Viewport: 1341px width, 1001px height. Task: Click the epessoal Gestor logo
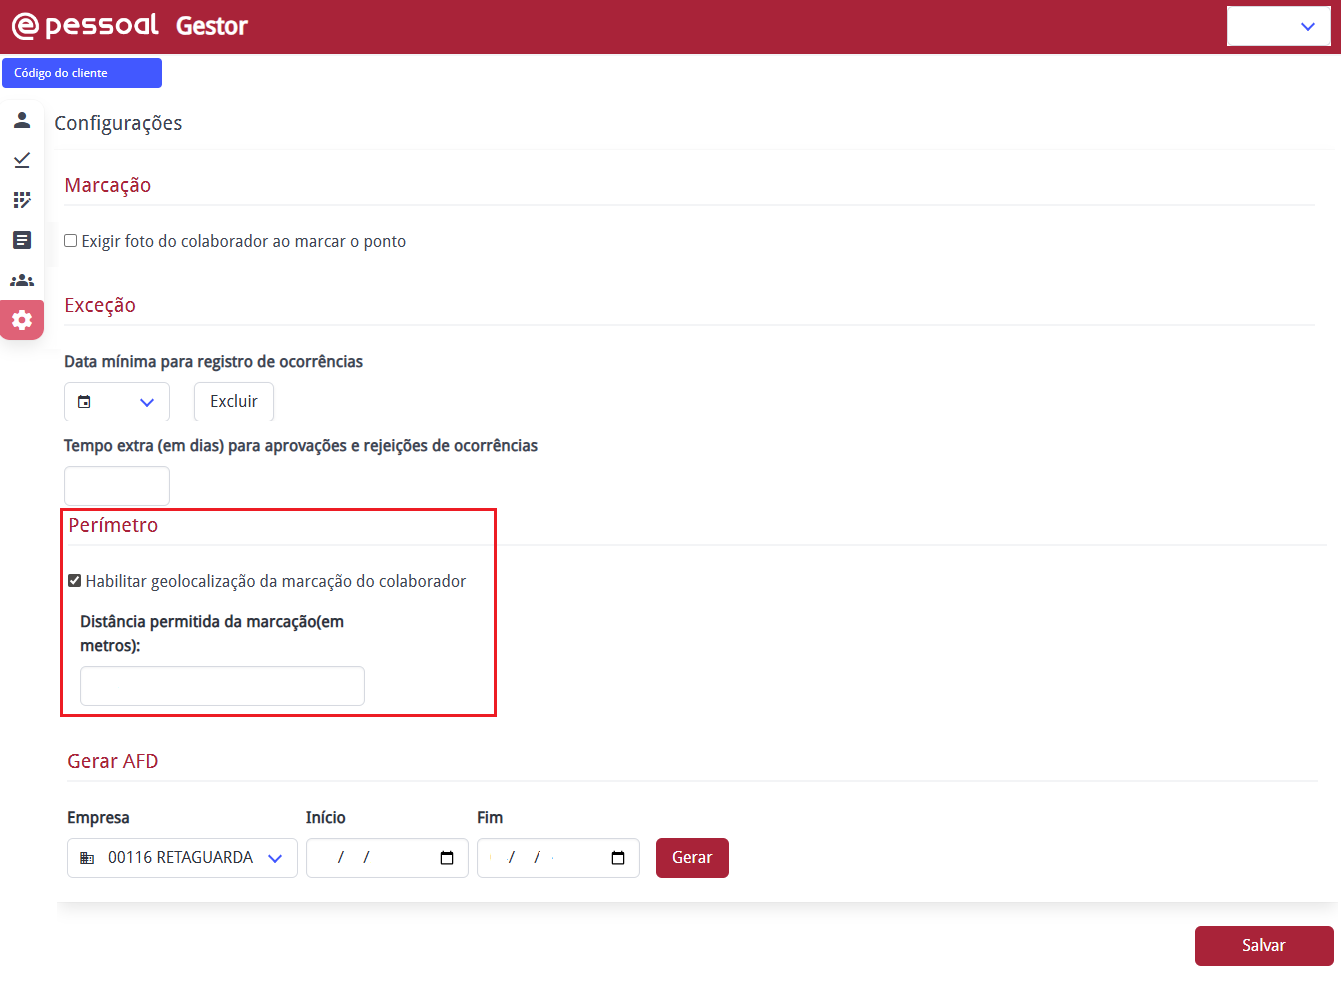pyautogui.click(x=129, y=25)
